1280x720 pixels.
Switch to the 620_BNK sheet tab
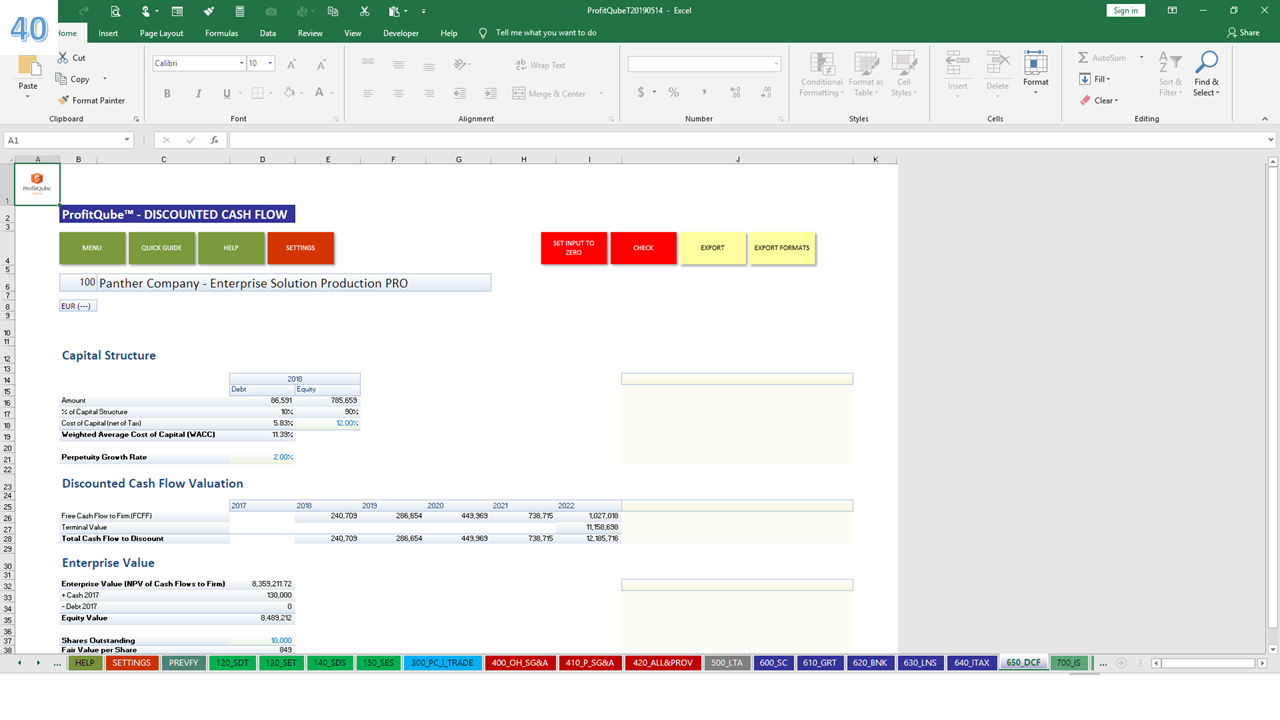point(870,663)
